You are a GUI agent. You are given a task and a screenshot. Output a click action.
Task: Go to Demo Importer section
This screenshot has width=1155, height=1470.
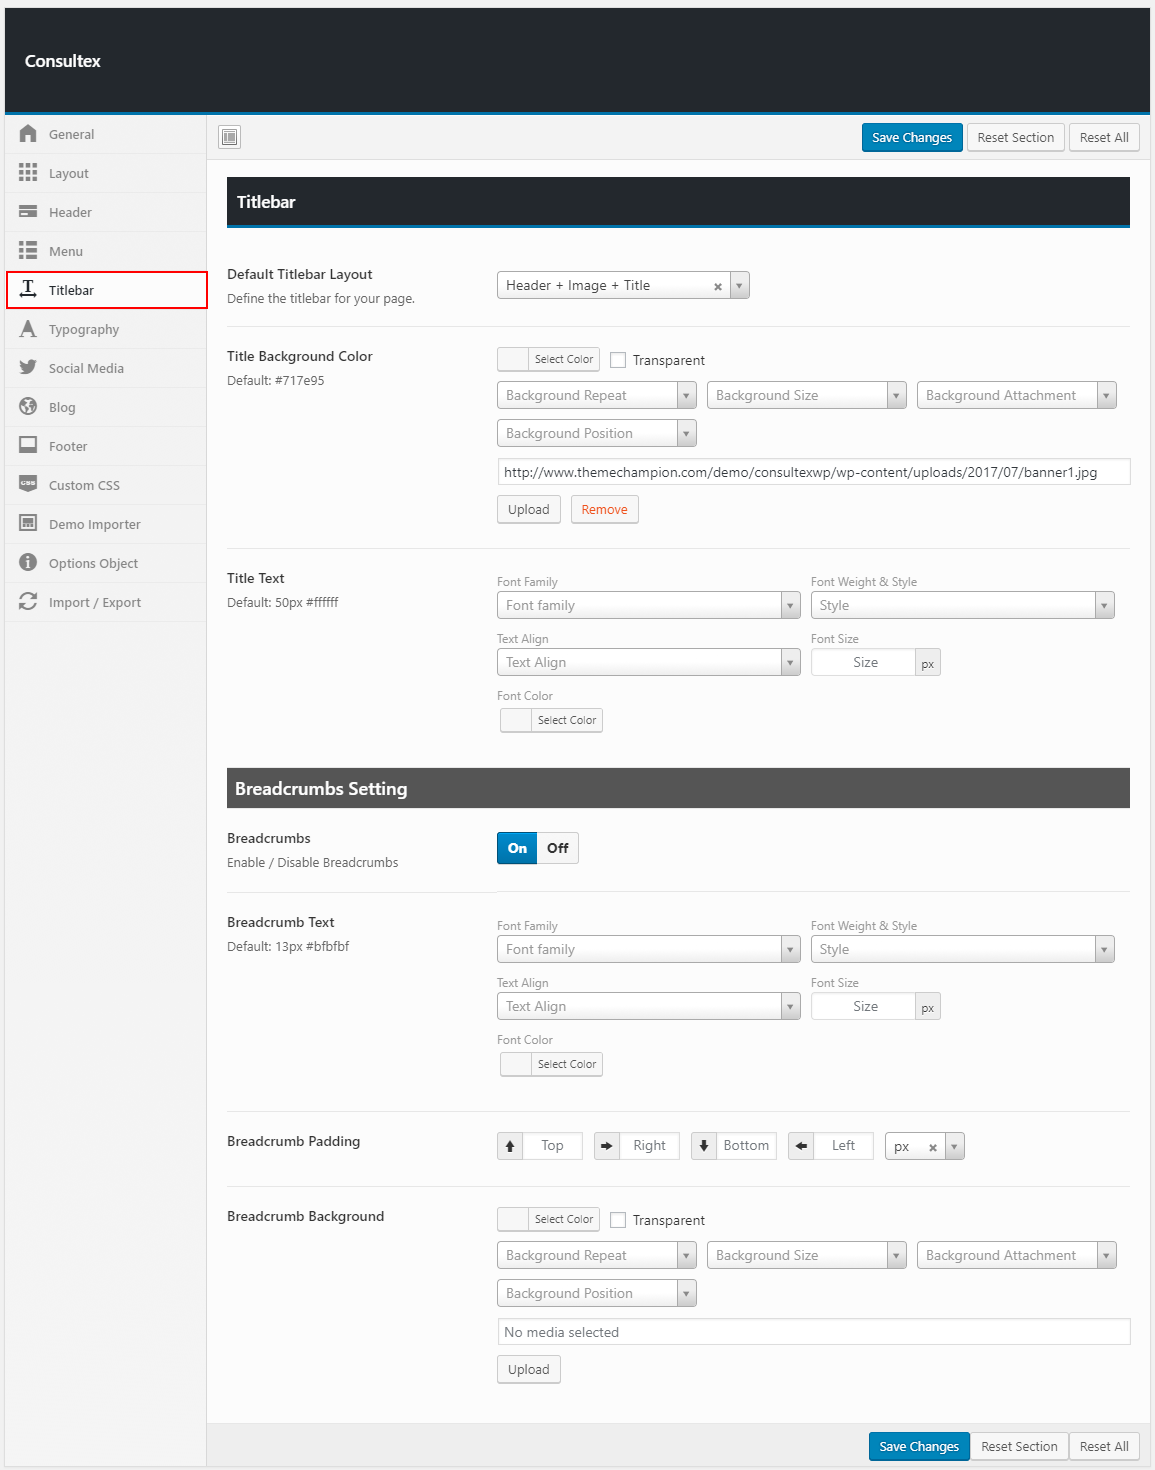(94, 524)
